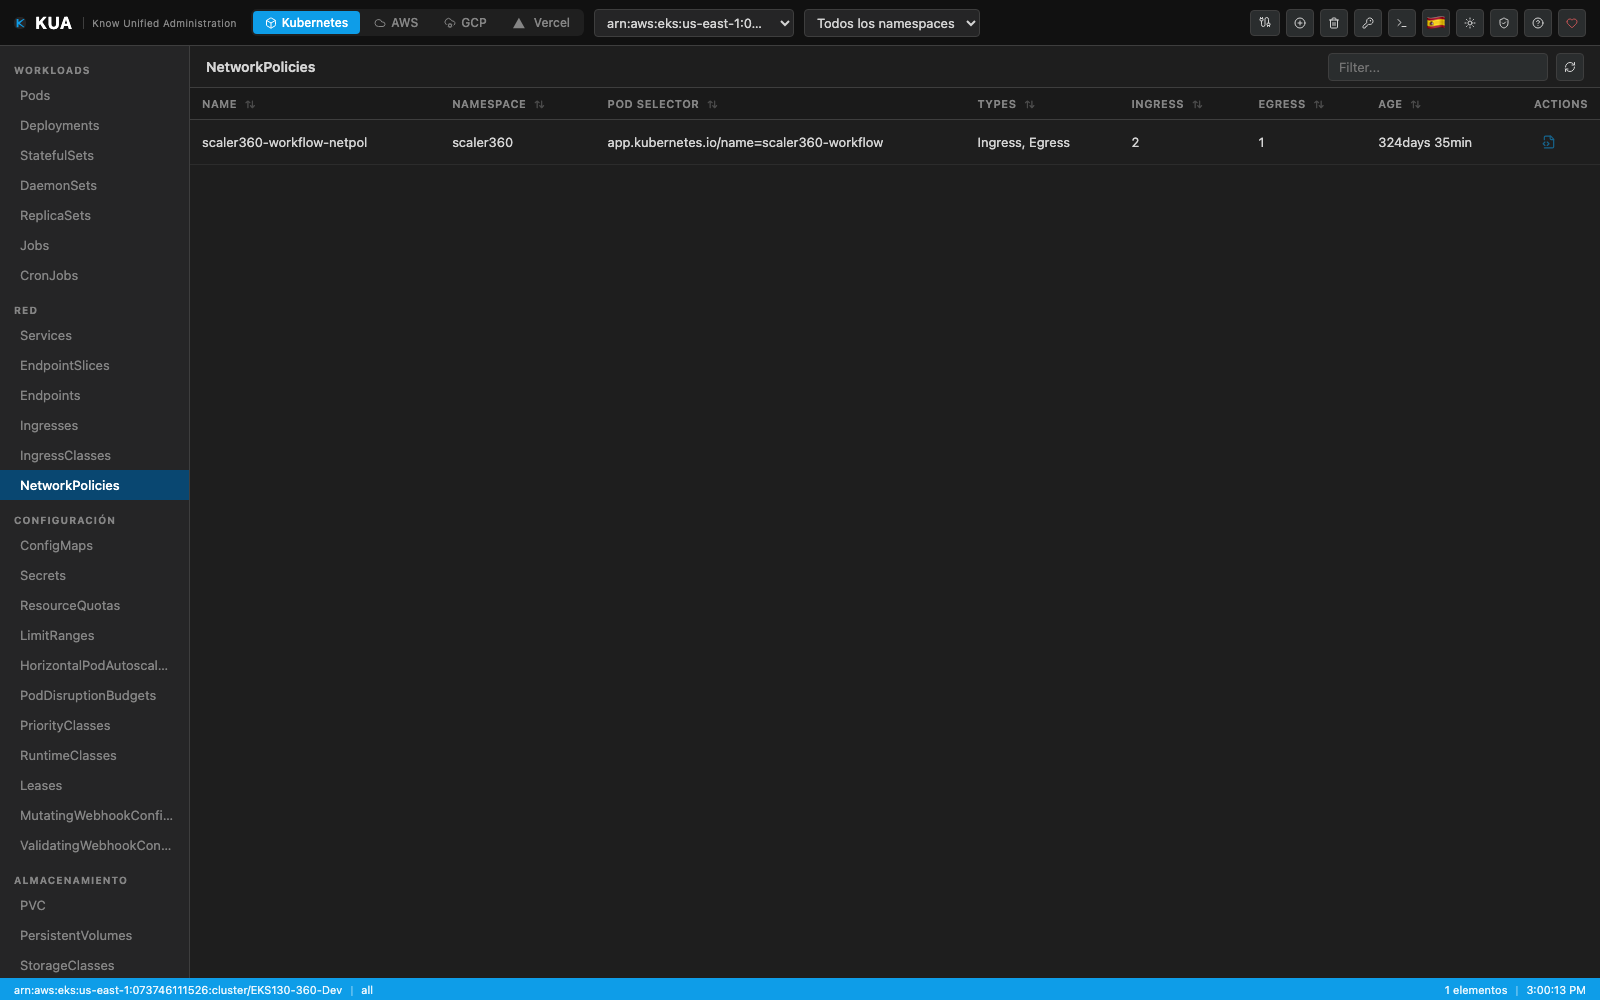Image resolution: width=1600 pixels, height=1000 pixels.
Task: Click the port-forward connections icon in top bar
Action: pos(1265,23)
